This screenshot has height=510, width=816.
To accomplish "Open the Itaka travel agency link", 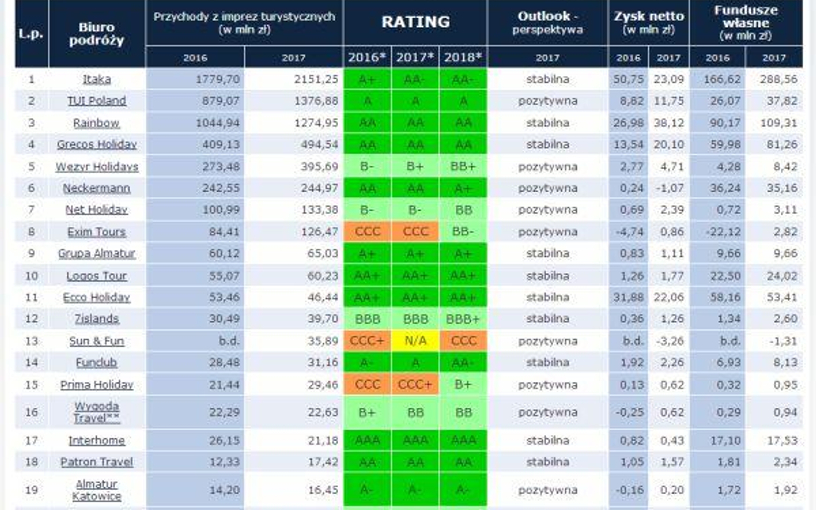I will pos(97,79).
